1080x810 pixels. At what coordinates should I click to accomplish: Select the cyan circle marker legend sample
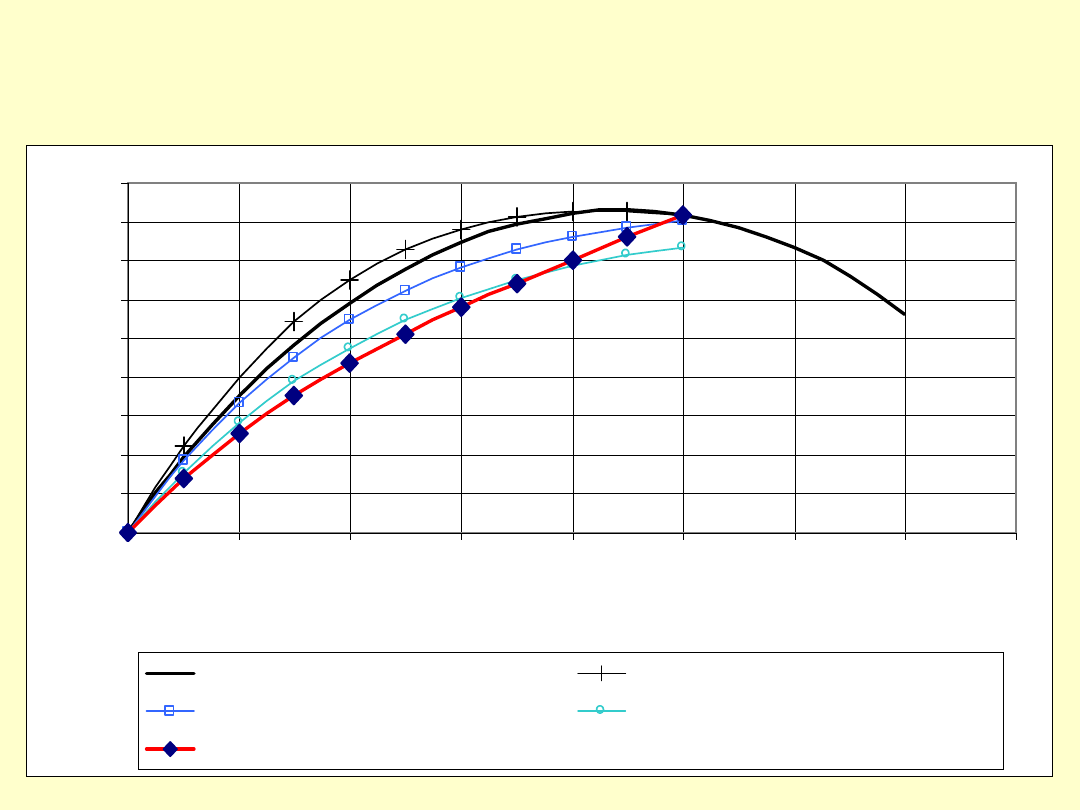(x=600, y=710)
